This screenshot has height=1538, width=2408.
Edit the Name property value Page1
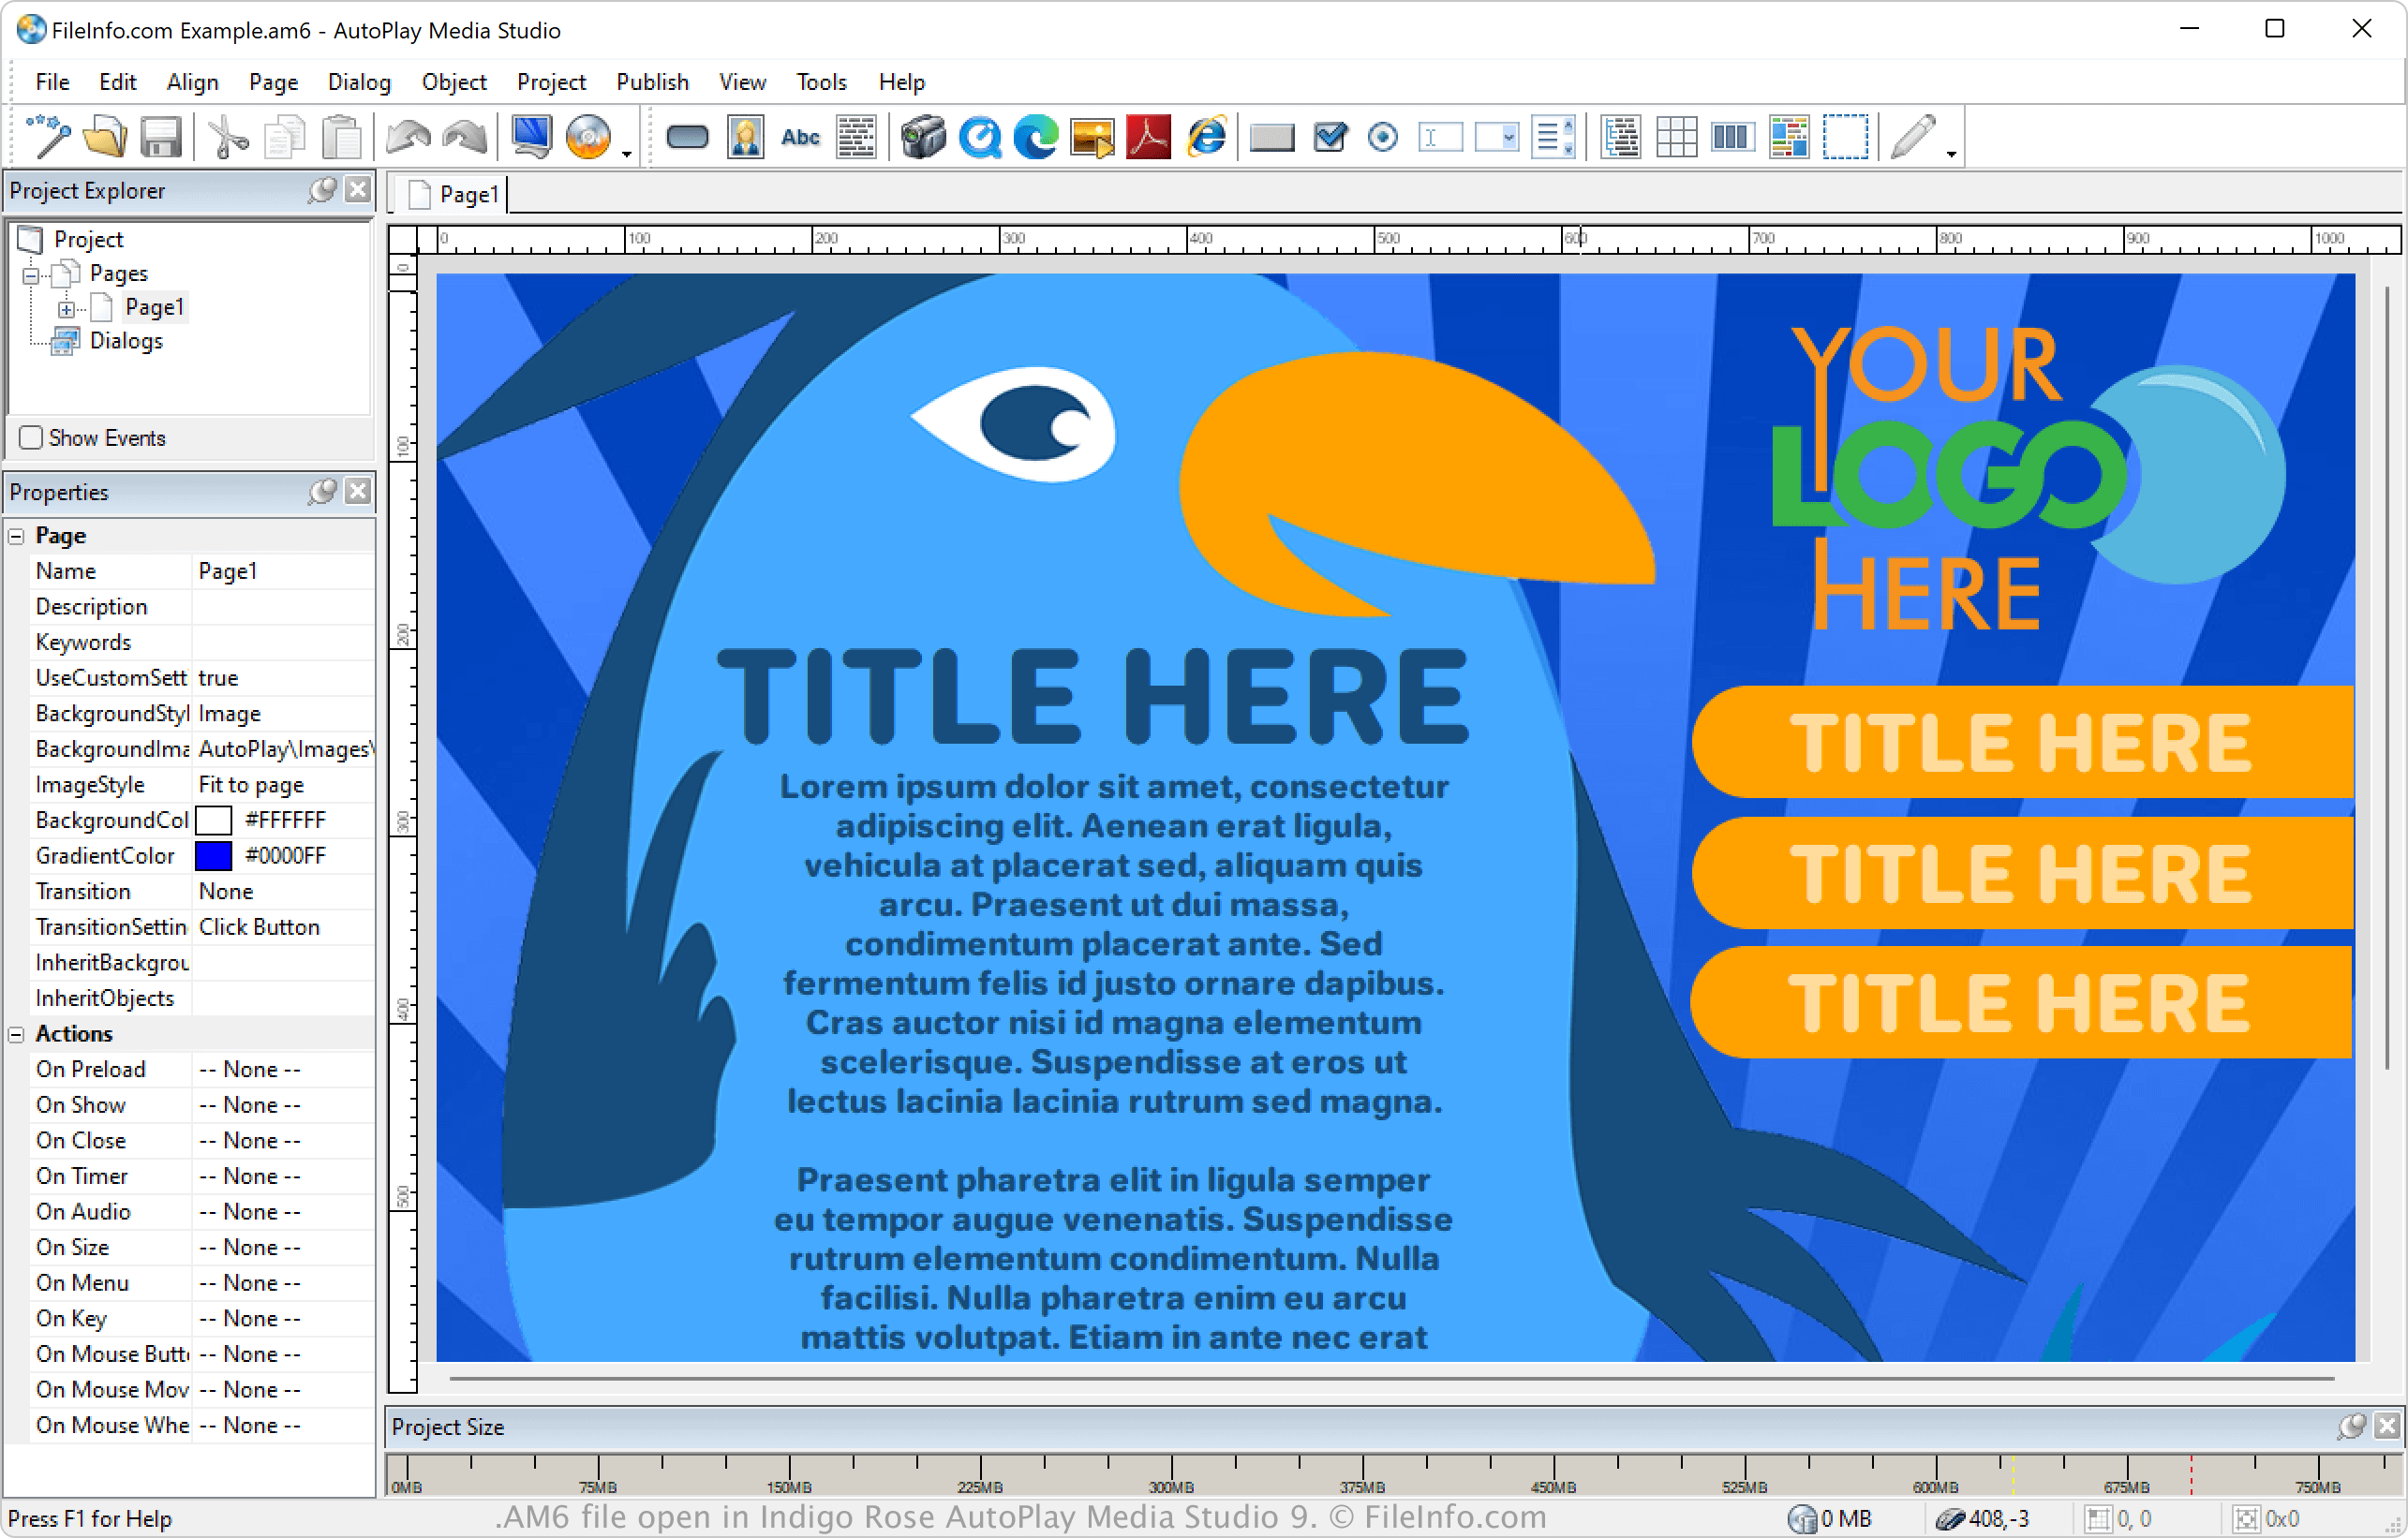click(x=283, y=571)
